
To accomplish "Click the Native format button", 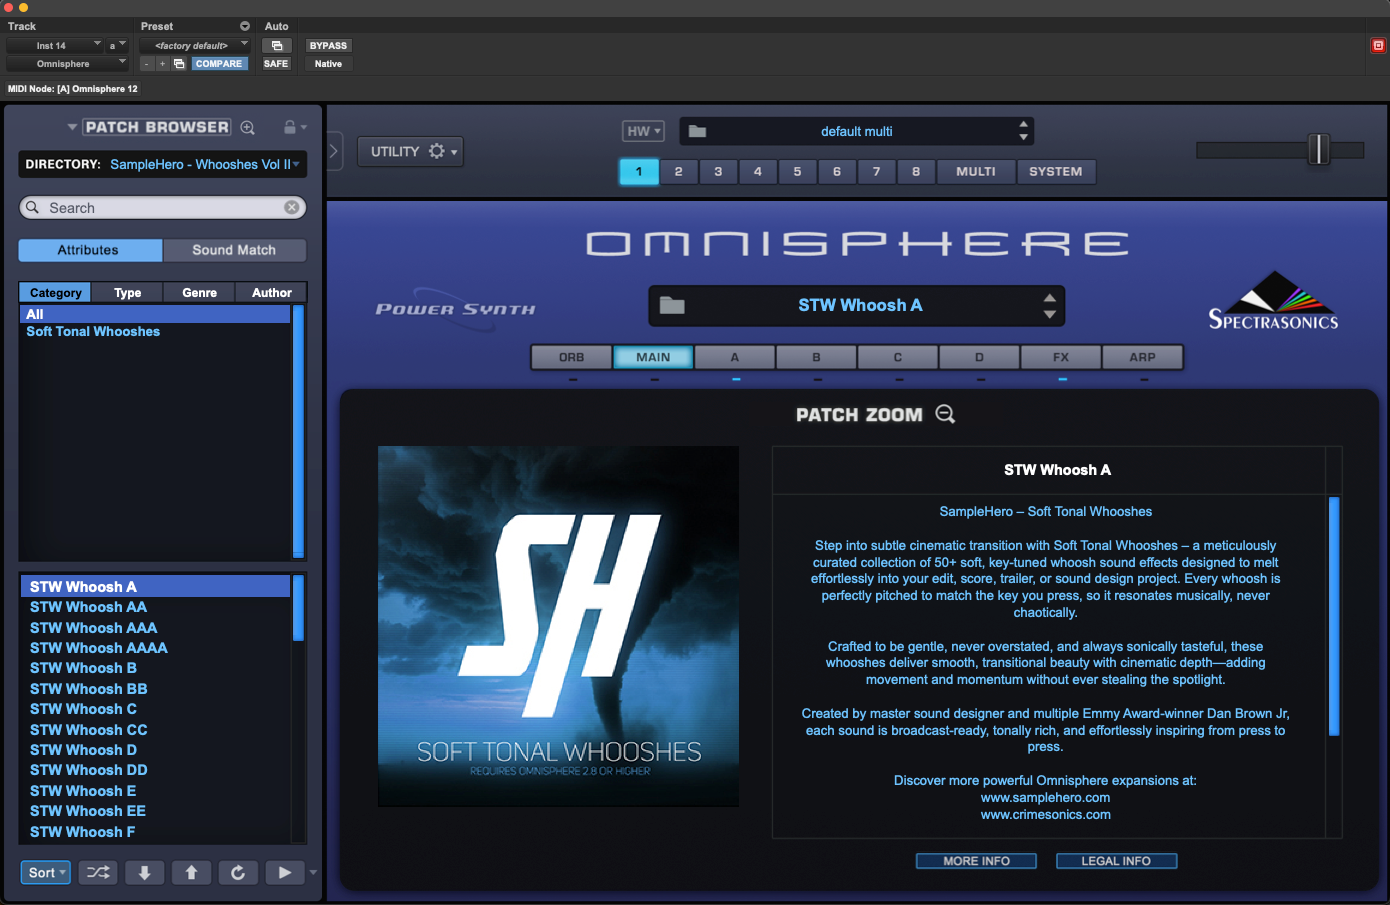I will point(328,63).
